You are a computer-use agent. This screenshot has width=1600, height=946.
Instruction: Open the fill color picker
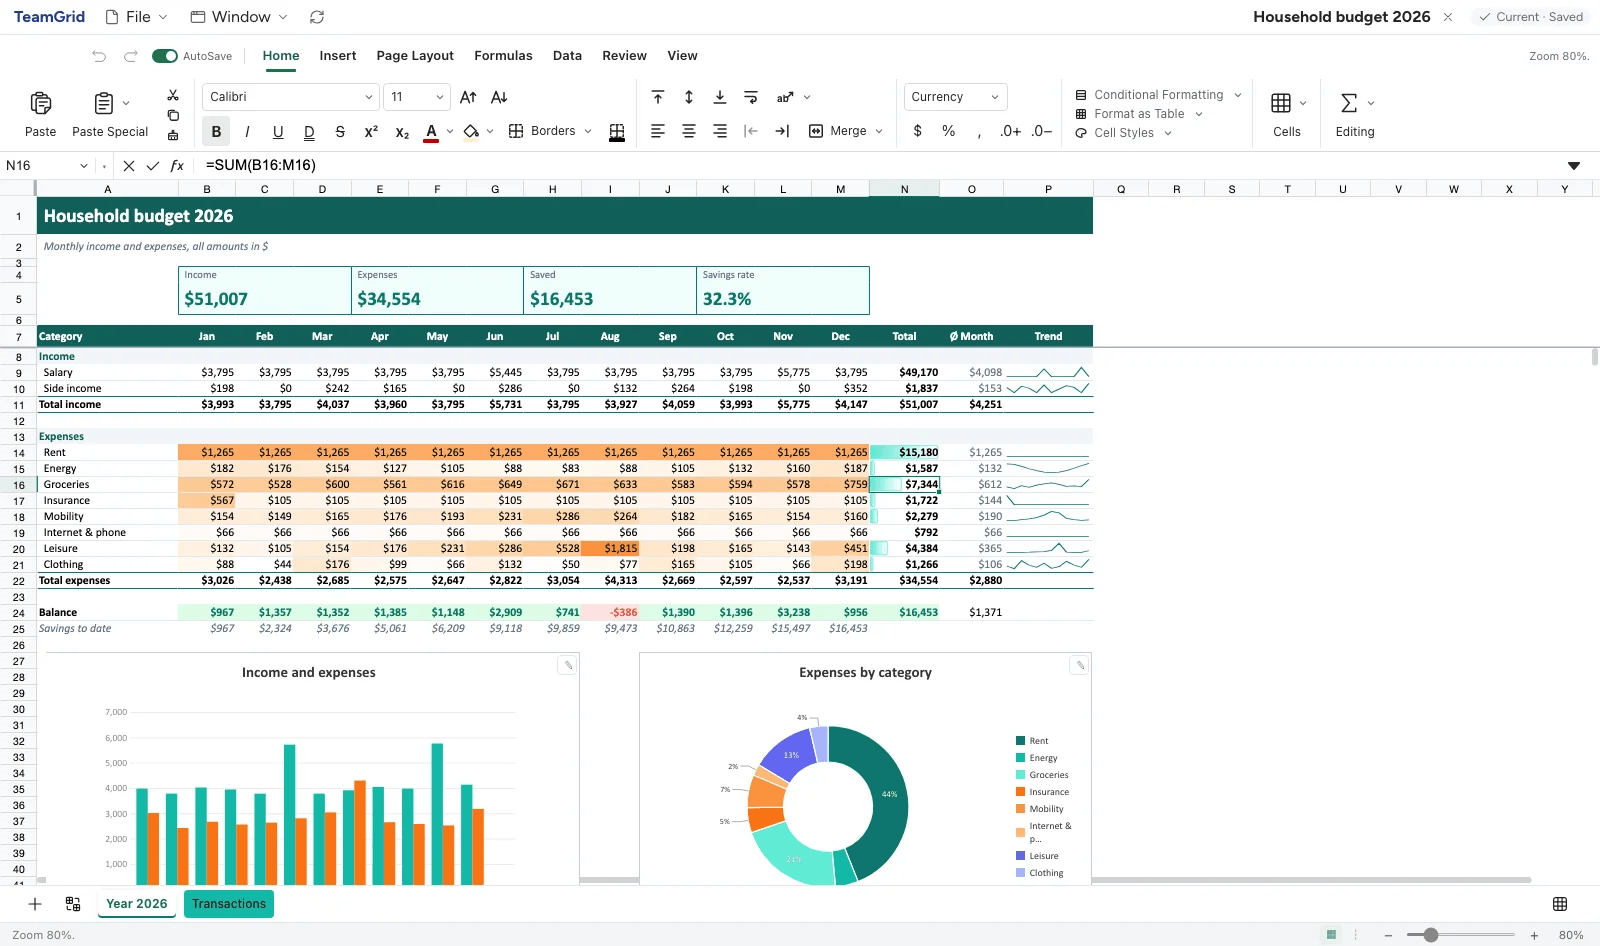tap(490, 131)
